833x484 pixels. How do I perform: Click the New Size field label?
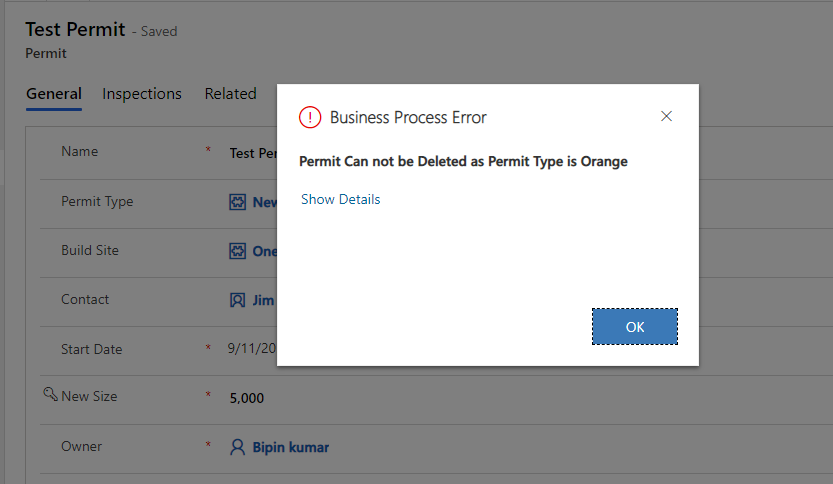tap(89, 396)
